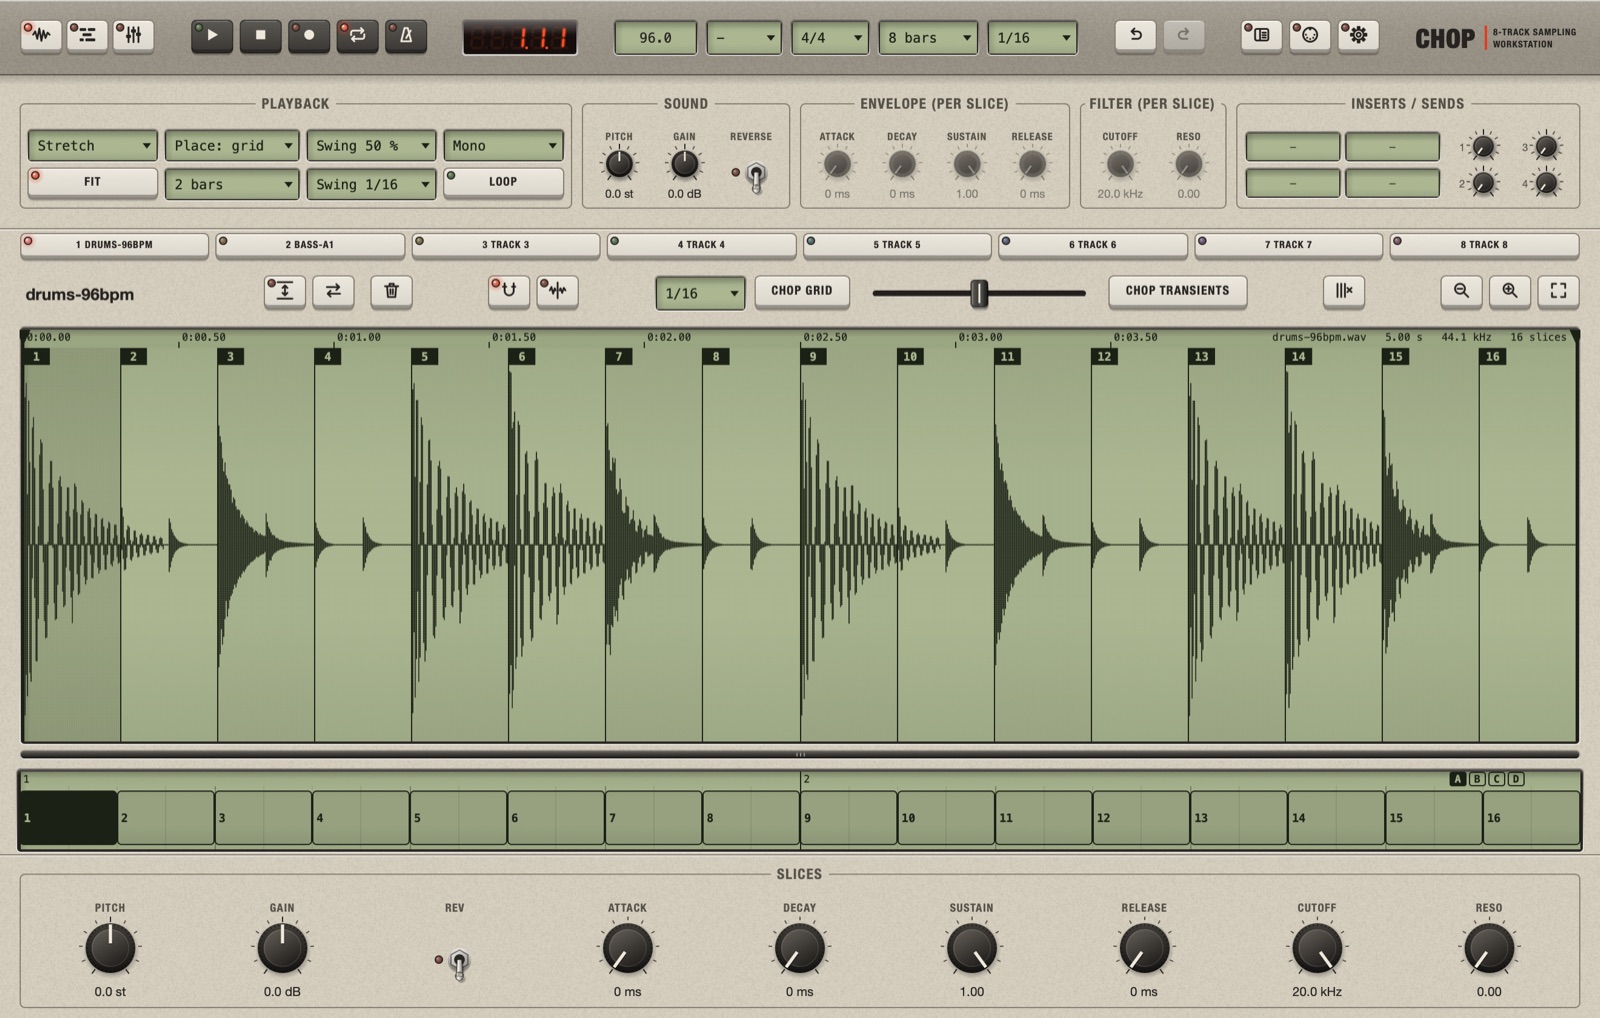Toggle the magnet snap icon

509,291
